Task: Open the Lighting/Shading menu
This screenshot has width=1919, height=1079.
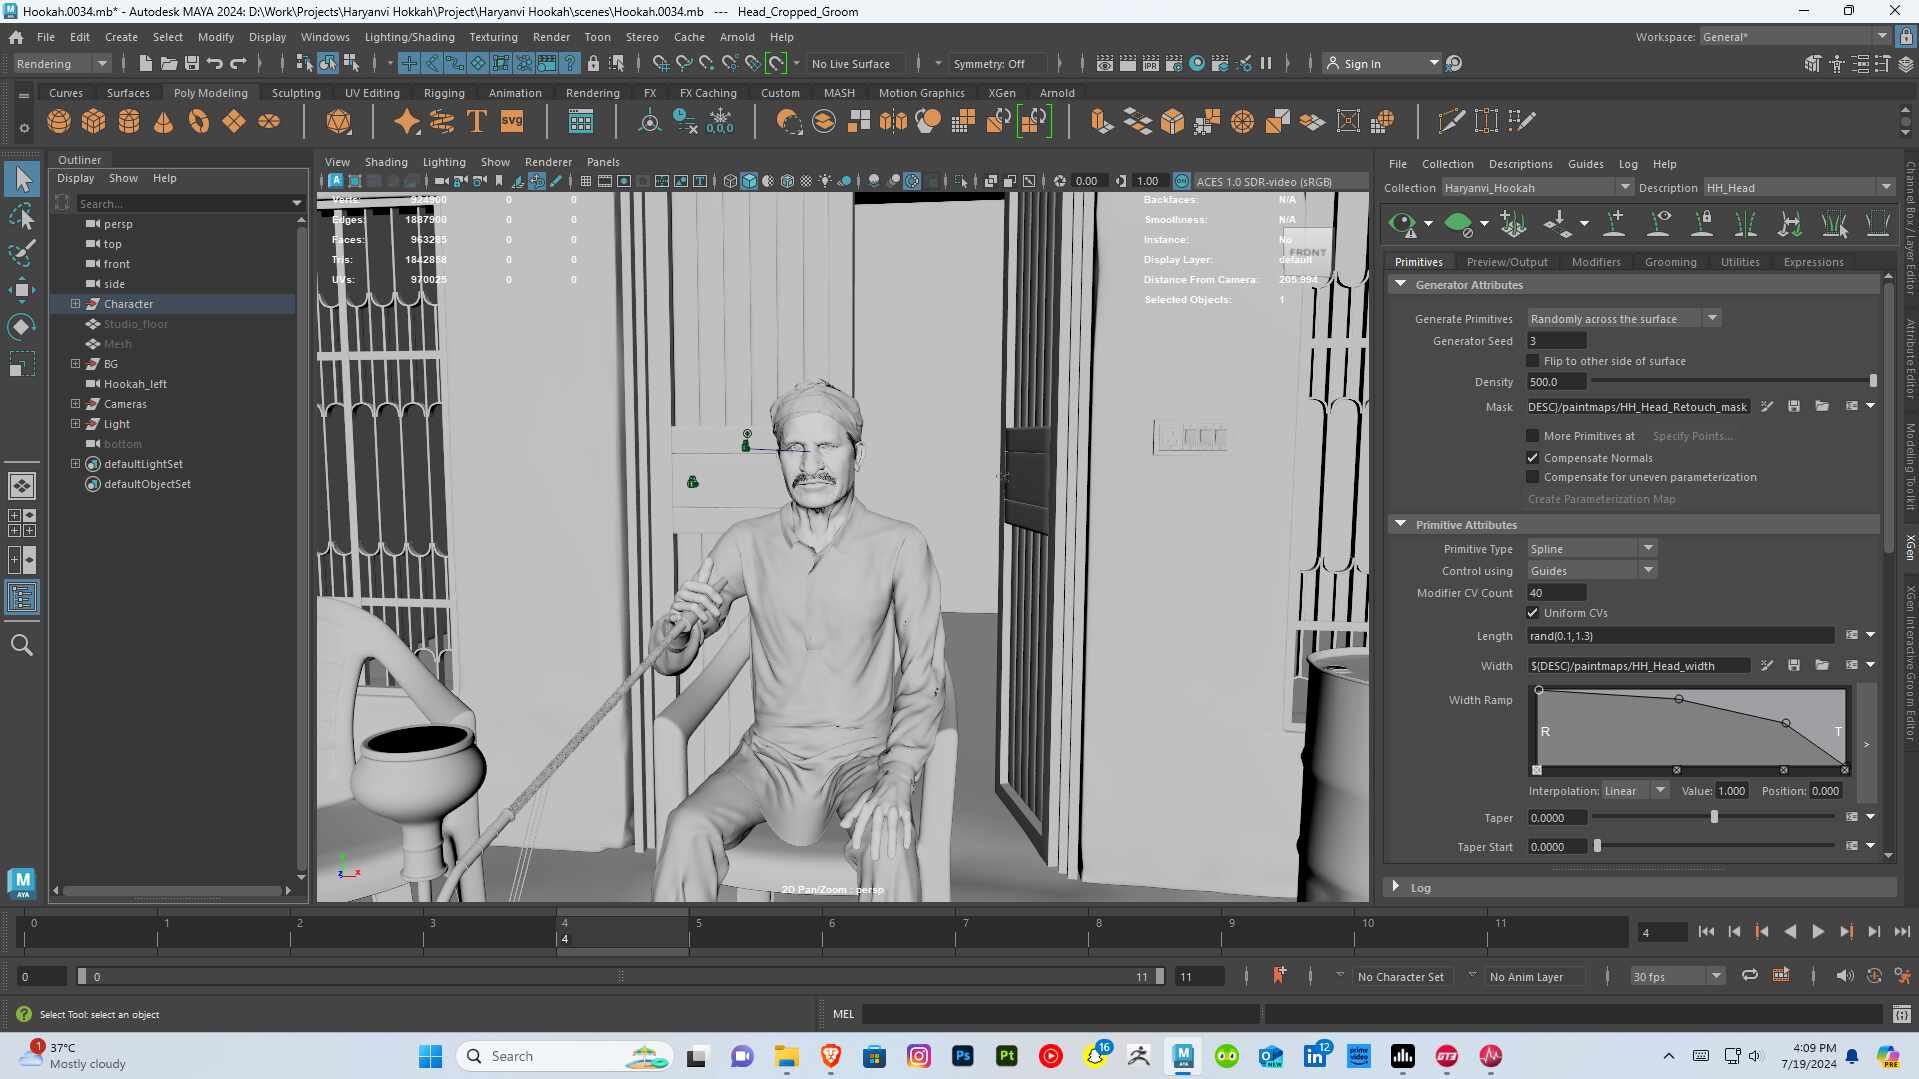Action: tap(409, 37)
